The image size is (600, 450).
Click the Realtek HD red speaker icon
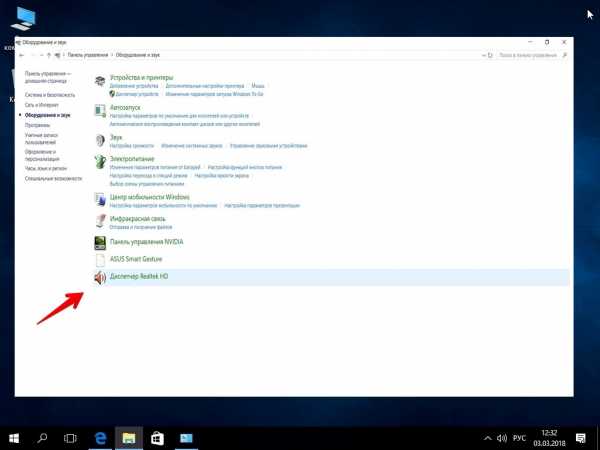[100, 277]
